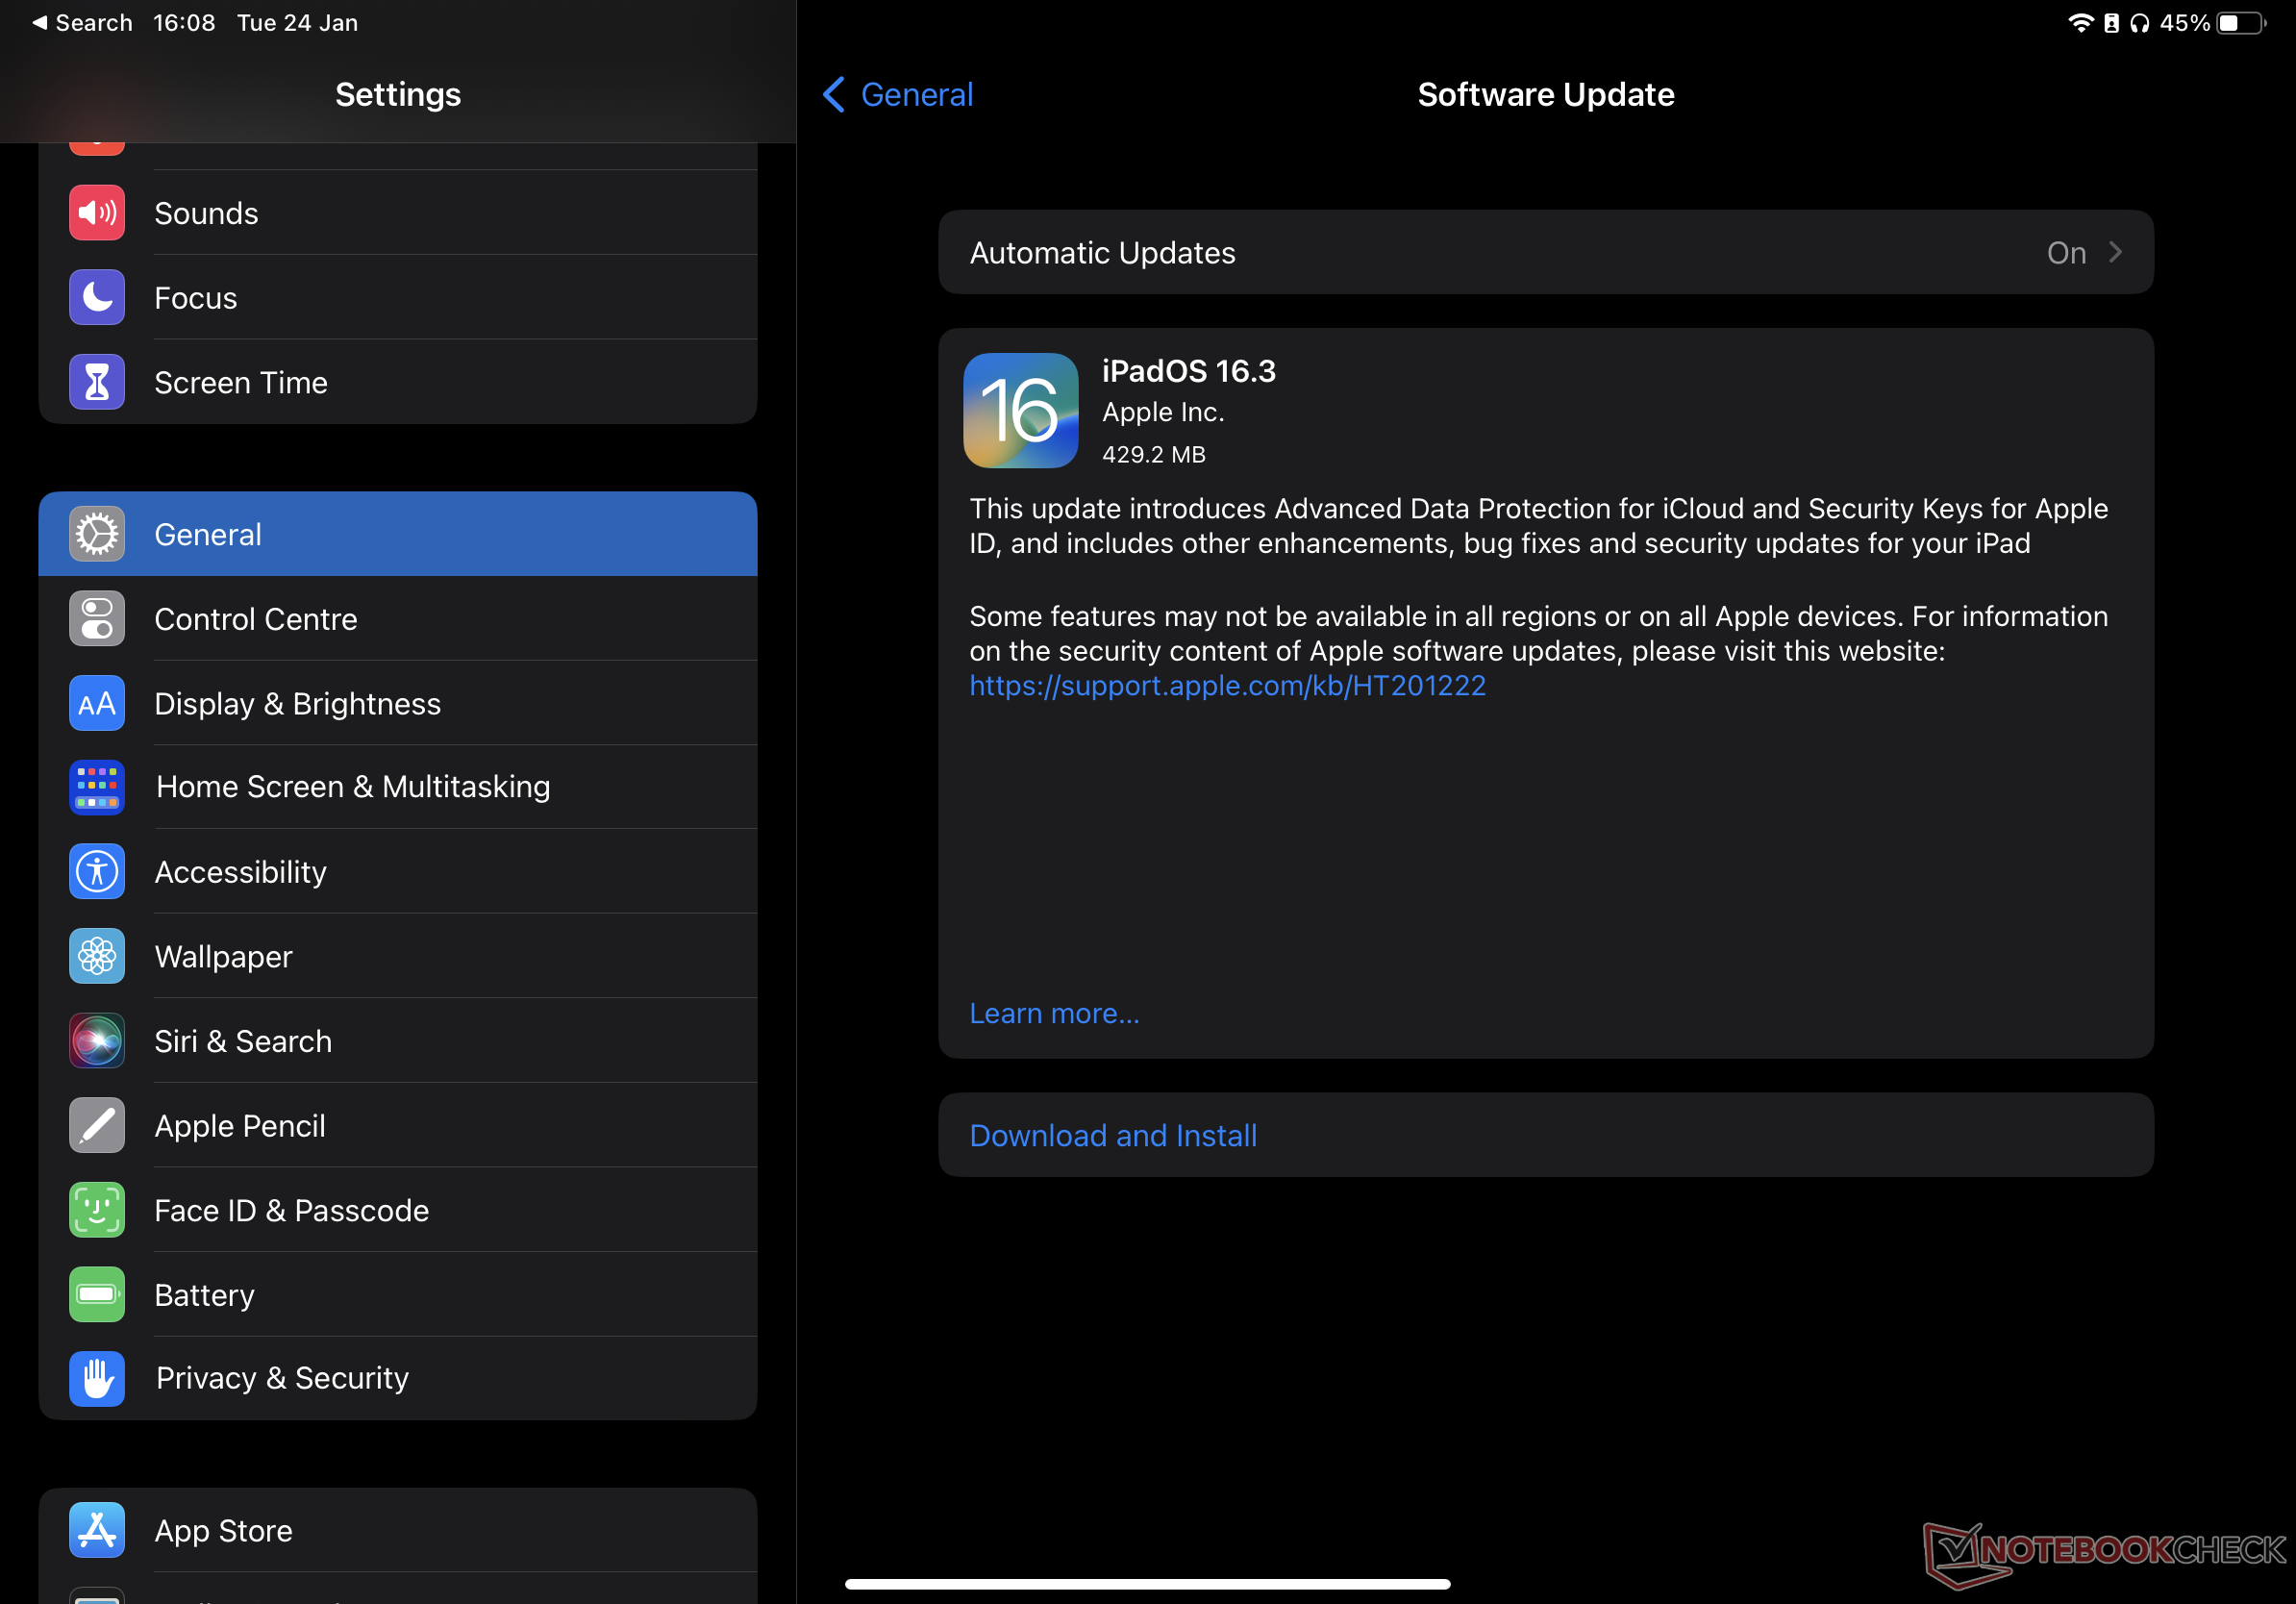Tap the Screen Time hourglass icon
The width and height of the screenshot is (2296, 1604).
click(x=97, y=382)
